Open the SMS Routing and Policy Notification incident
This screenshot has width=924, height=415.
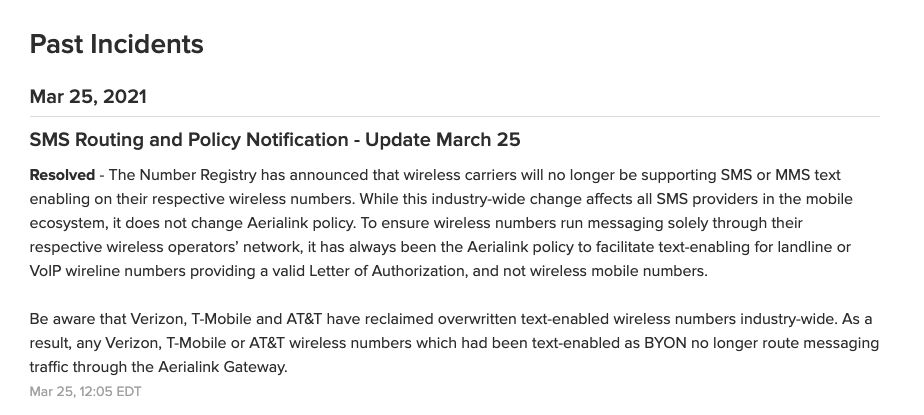tap(275, 140)
